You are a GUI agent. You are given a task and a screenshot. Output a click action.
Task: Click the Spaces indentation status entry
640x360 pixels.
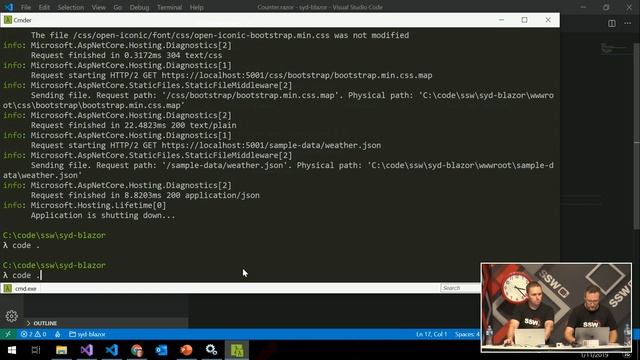(x=467, y=334)
